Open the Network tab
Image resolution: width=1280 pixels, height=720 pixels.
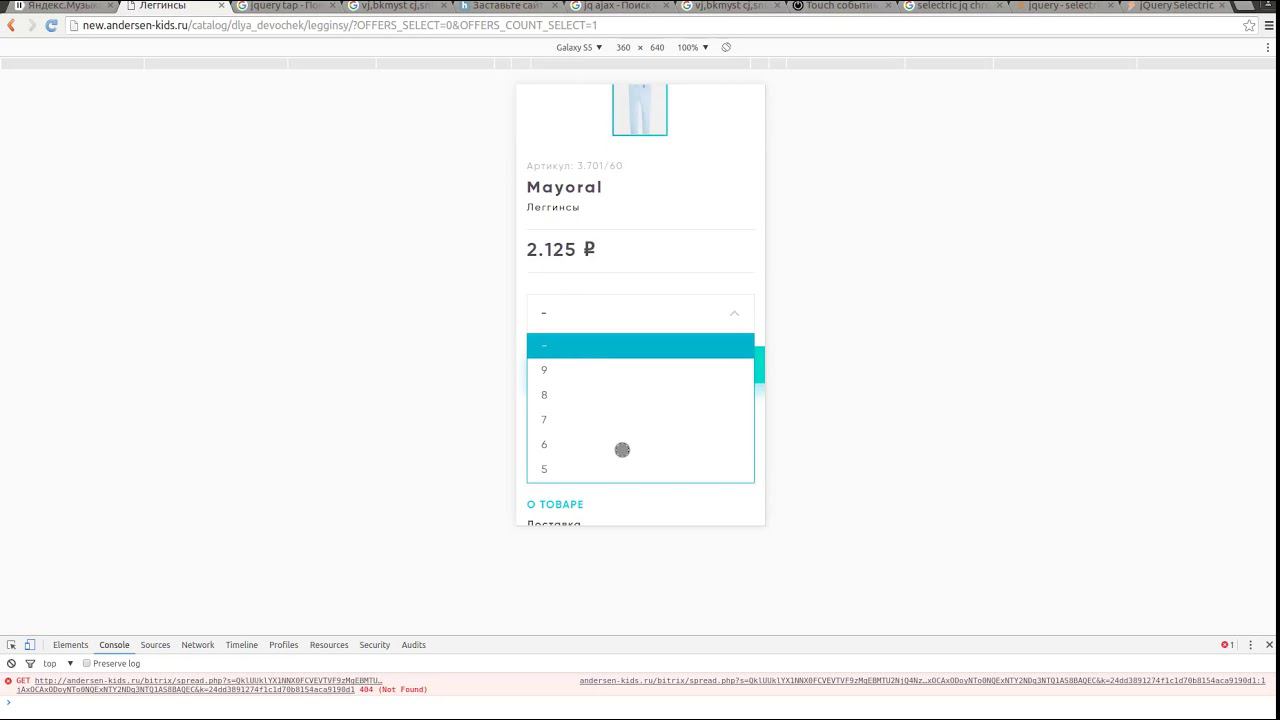click(x=197, y=645)
